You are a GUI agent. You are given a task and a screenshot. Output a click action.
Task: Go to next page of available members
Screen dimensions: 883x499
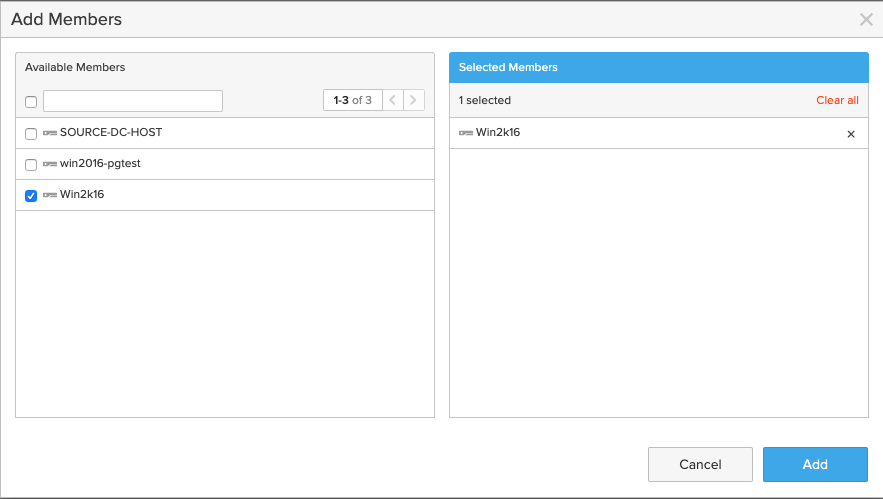414,100
